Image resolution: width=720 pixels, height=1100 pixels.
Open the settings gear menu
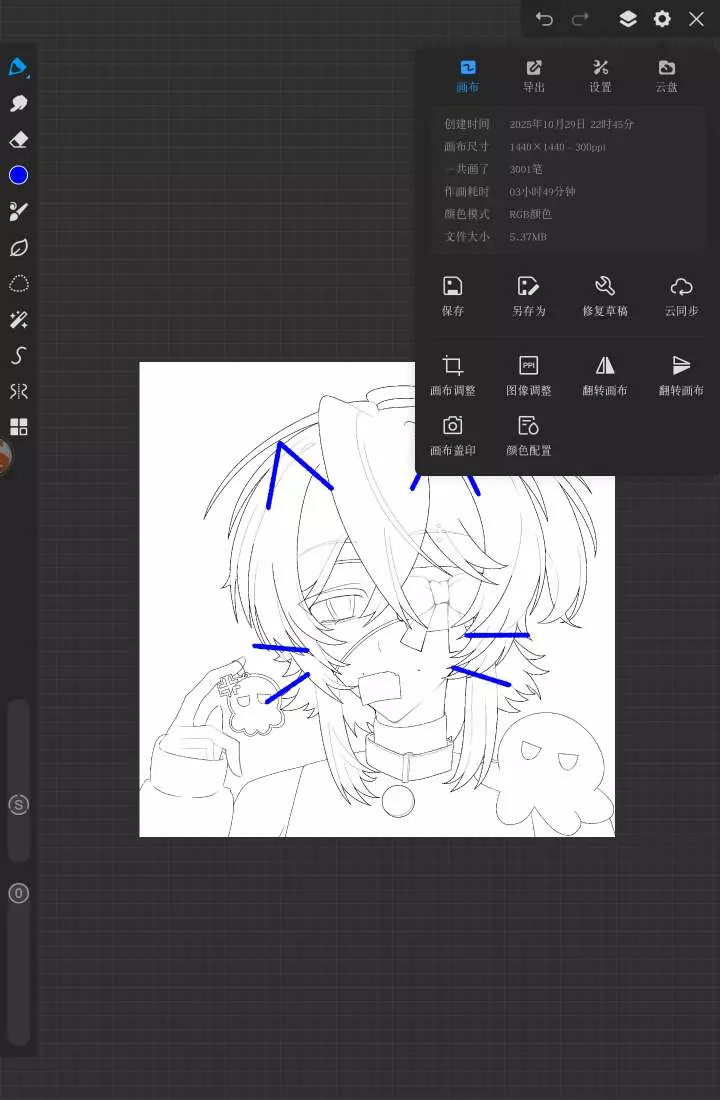662,19
